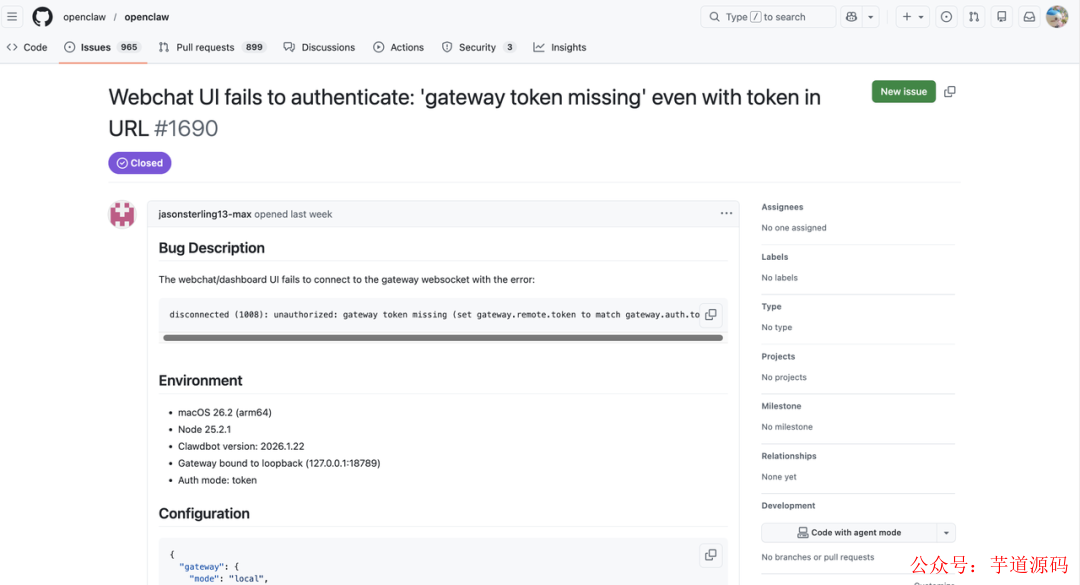Click the New issue button

[x=903, y=91]
